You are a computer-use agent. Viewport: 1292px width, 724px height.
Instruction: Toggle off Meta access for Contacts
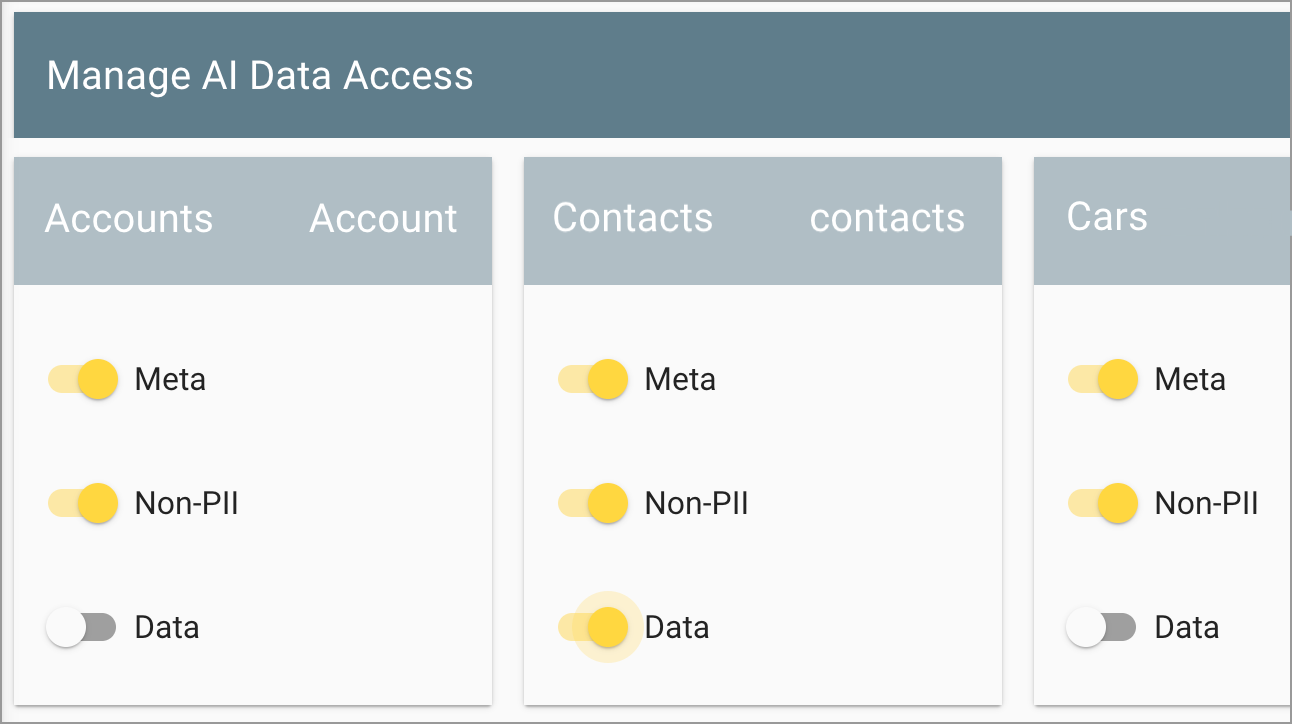tap(592, 379)
